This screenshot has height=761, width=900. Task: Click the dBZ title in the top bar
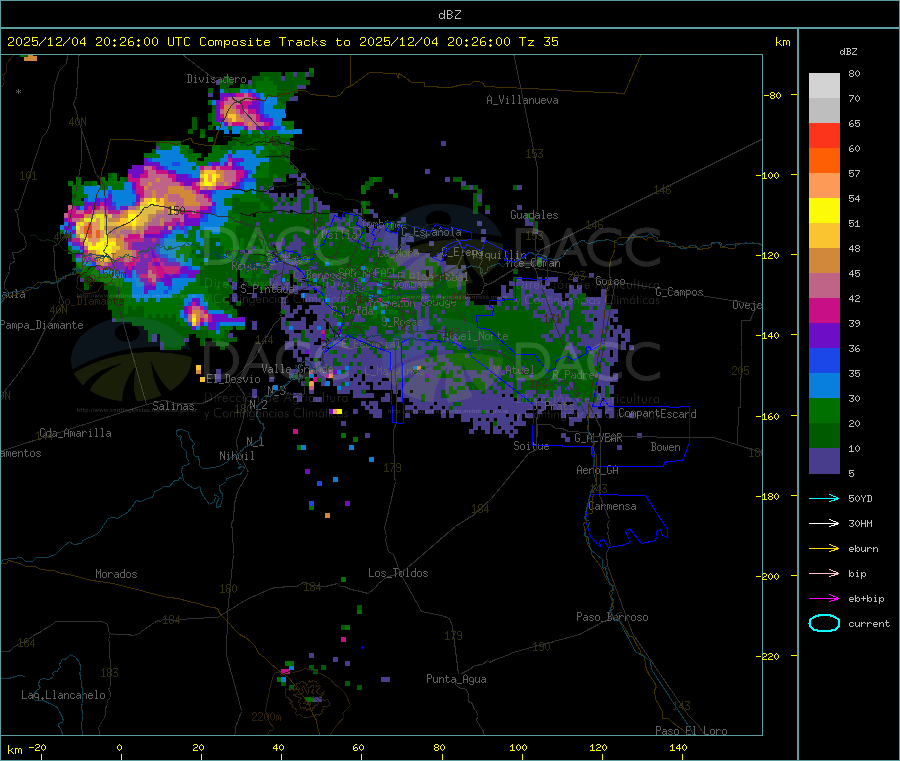(449, 15)
